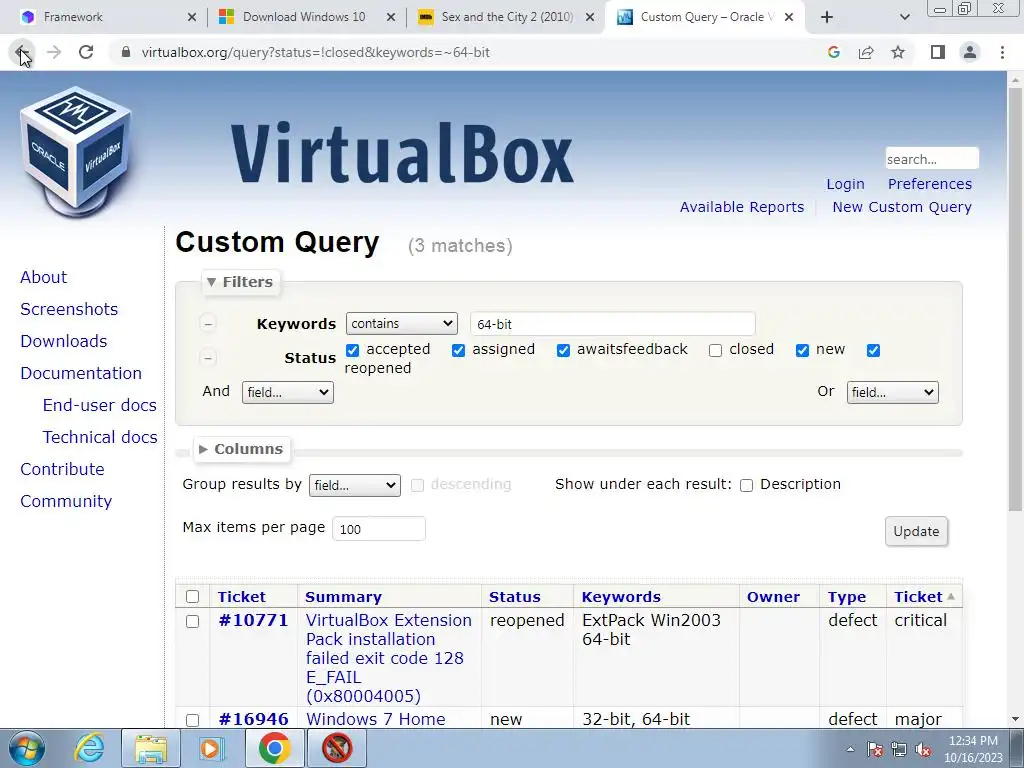The image size is (1024, 768).
Task: Select ticket #10771 row checkbox
Action: pyautogui.click(x=192, y=621)
